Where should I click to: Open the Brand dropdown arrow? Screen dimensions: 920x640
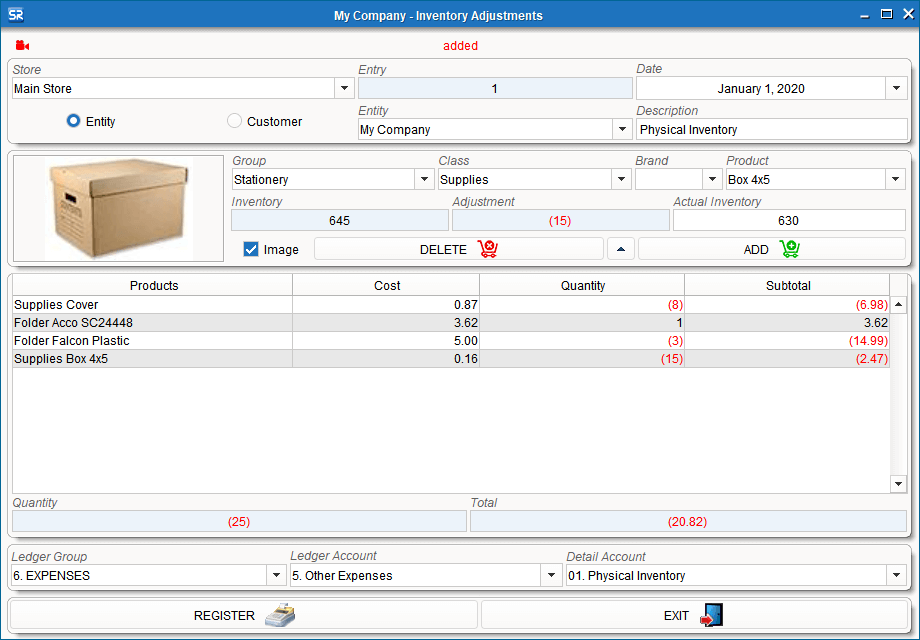tap(712, 180)
